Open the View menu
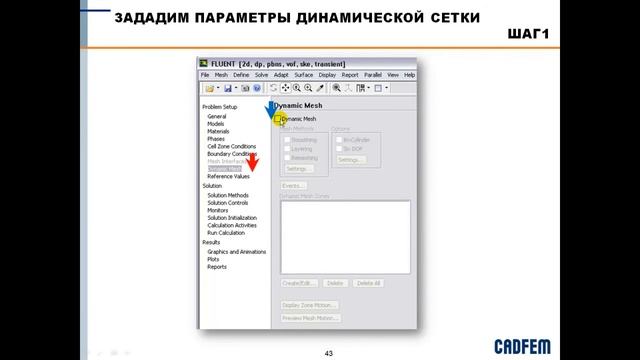This screenshot has width=640, height=360. pyautogui.click(x=393, y=75)
